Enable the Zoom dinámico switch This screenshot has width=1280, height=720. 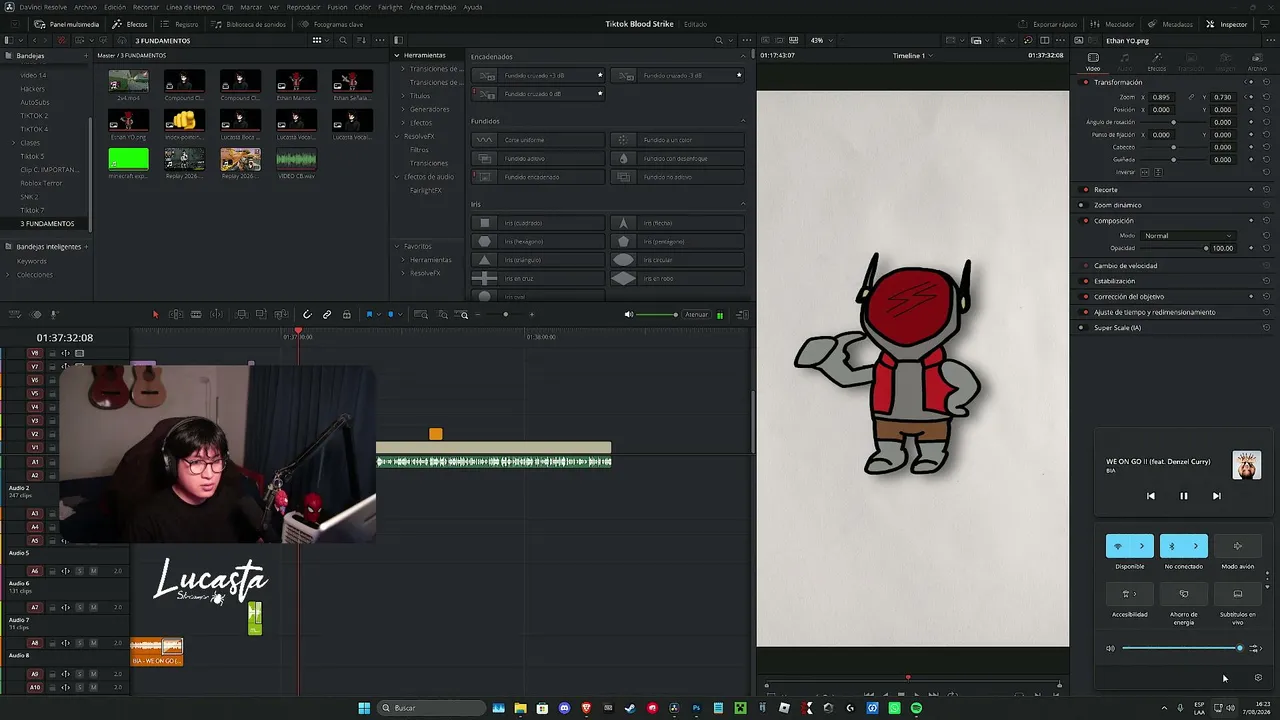pos(1082,205)
